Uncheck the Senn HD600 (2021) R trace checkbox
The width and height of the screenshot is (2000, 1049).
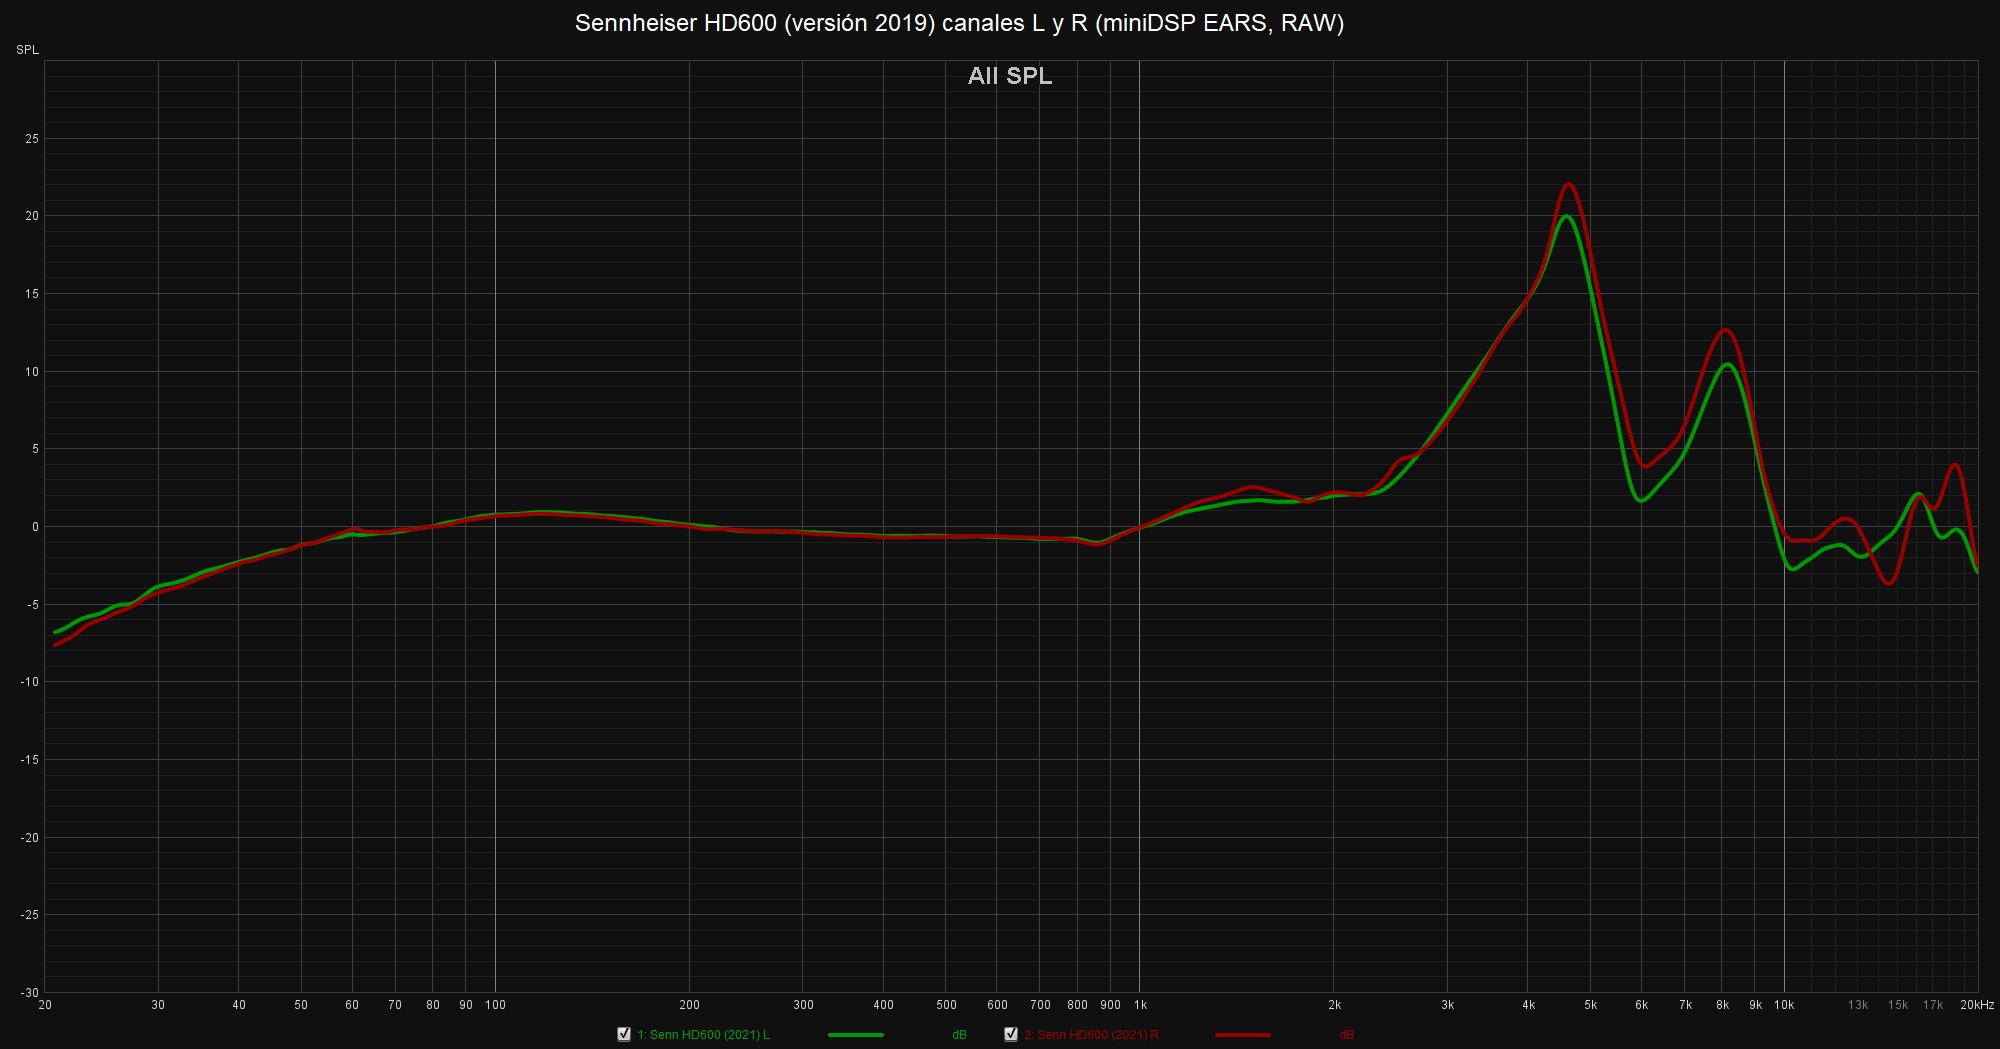[x=1011, y=1034]
